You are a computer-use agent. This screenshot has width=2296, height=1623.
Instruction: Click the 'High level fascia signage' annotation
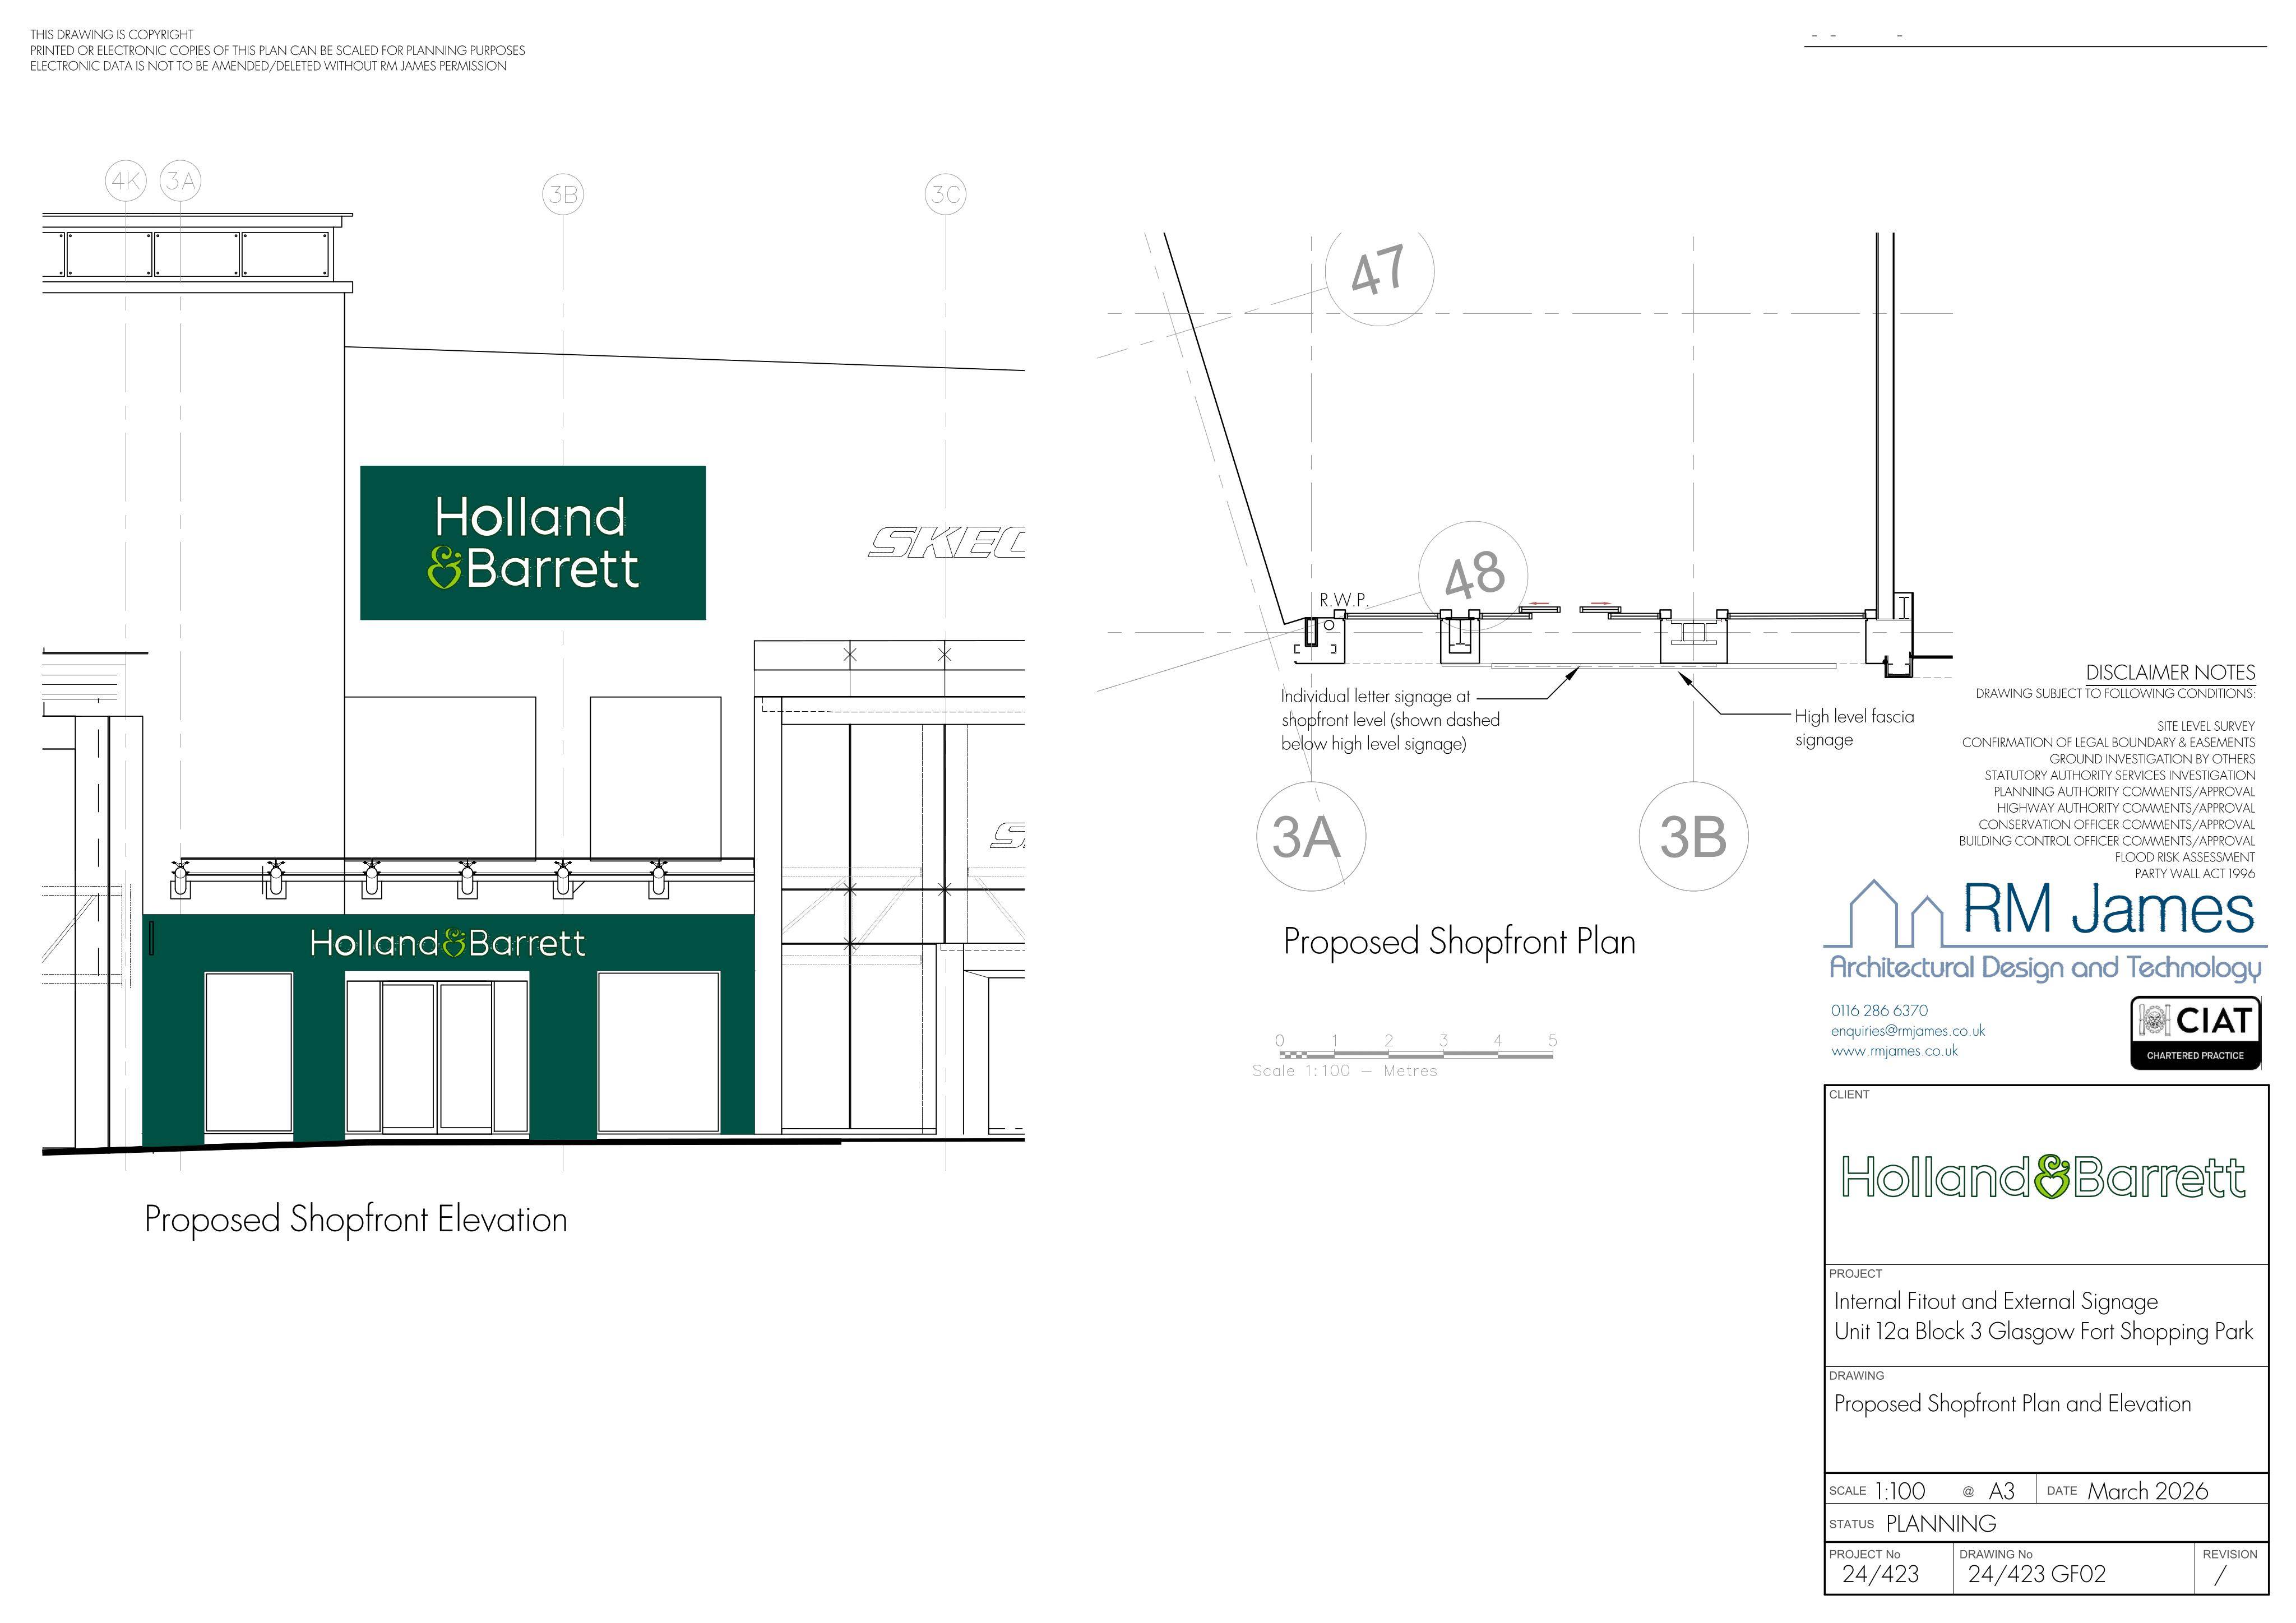tap(1854, 728)
